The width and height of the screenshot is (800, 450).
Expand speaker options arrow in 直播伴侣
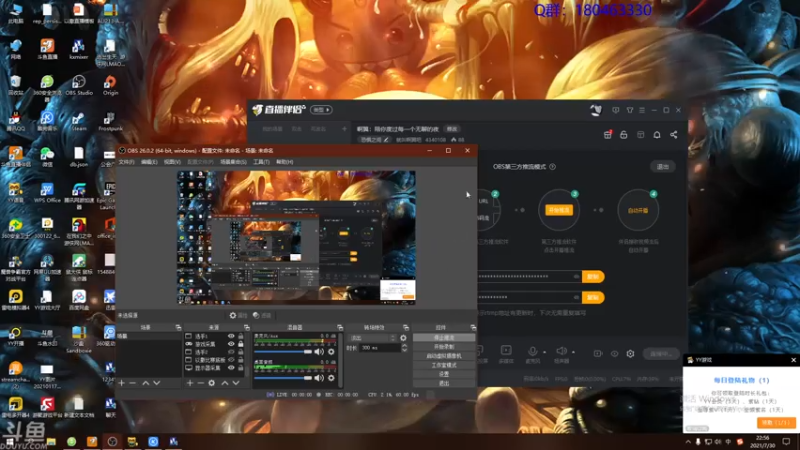click(573, 352)
